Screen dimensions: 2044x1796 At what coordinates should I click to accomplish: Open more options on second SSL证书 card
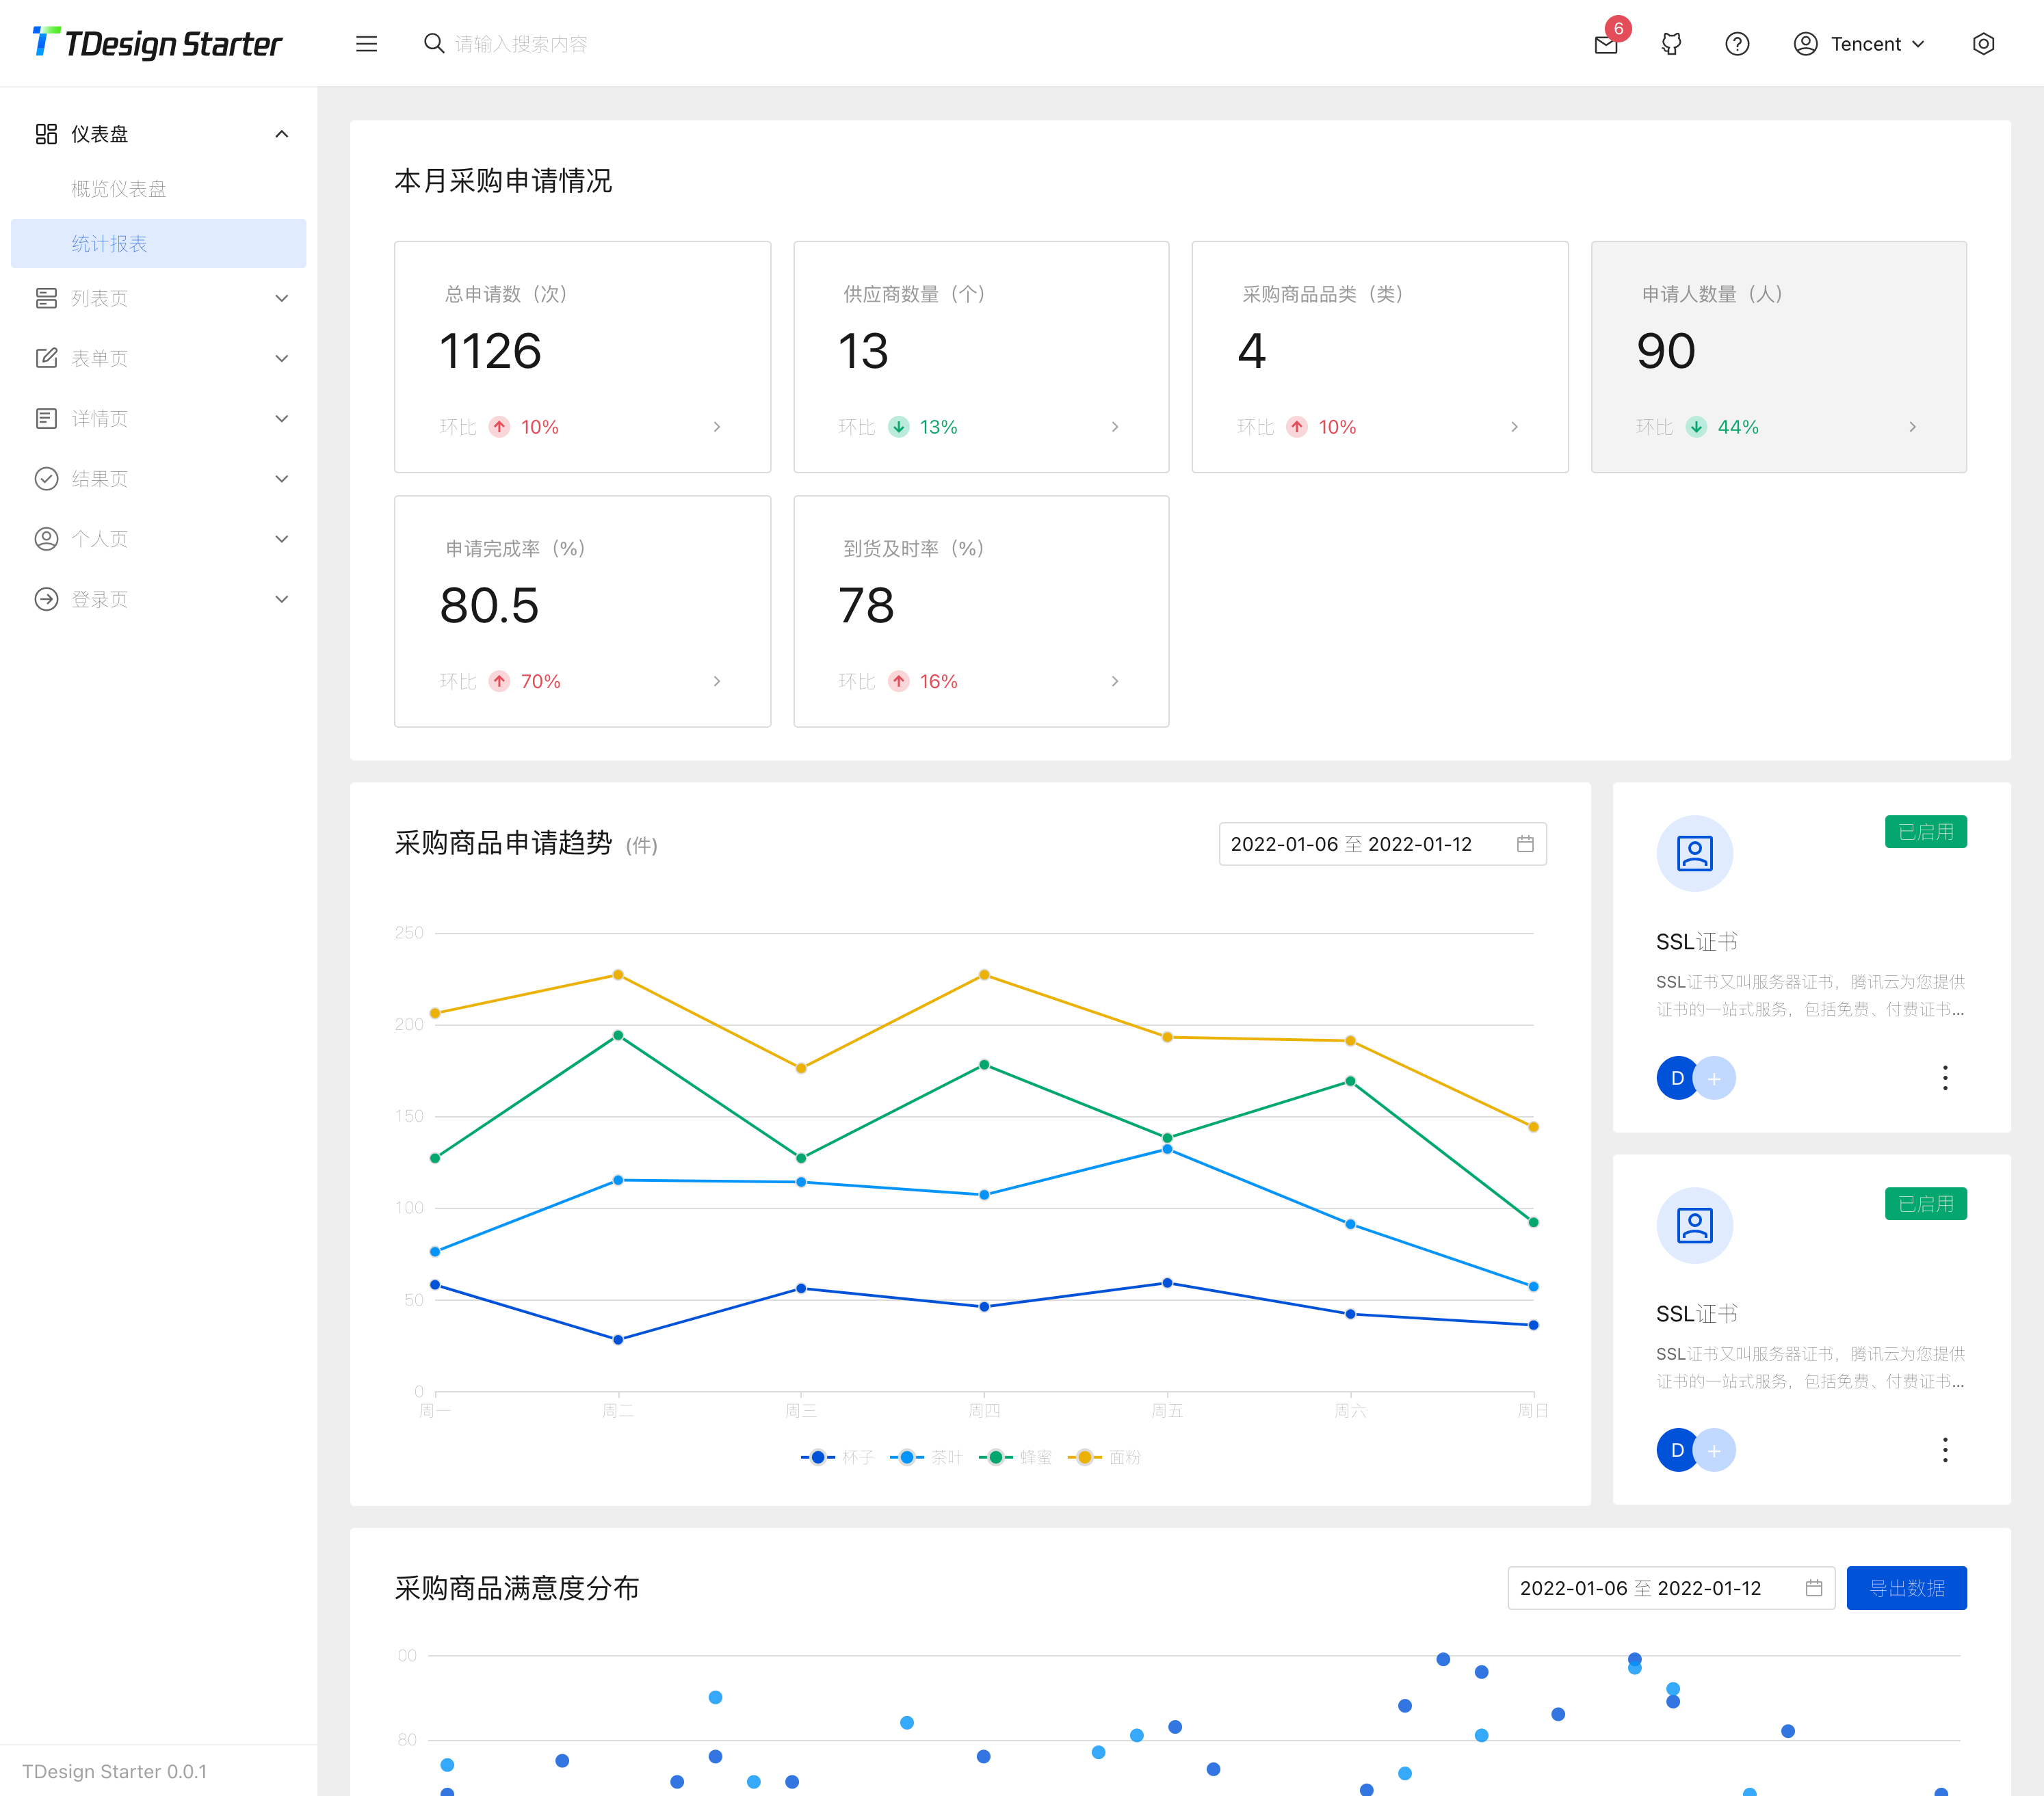1944,1450
